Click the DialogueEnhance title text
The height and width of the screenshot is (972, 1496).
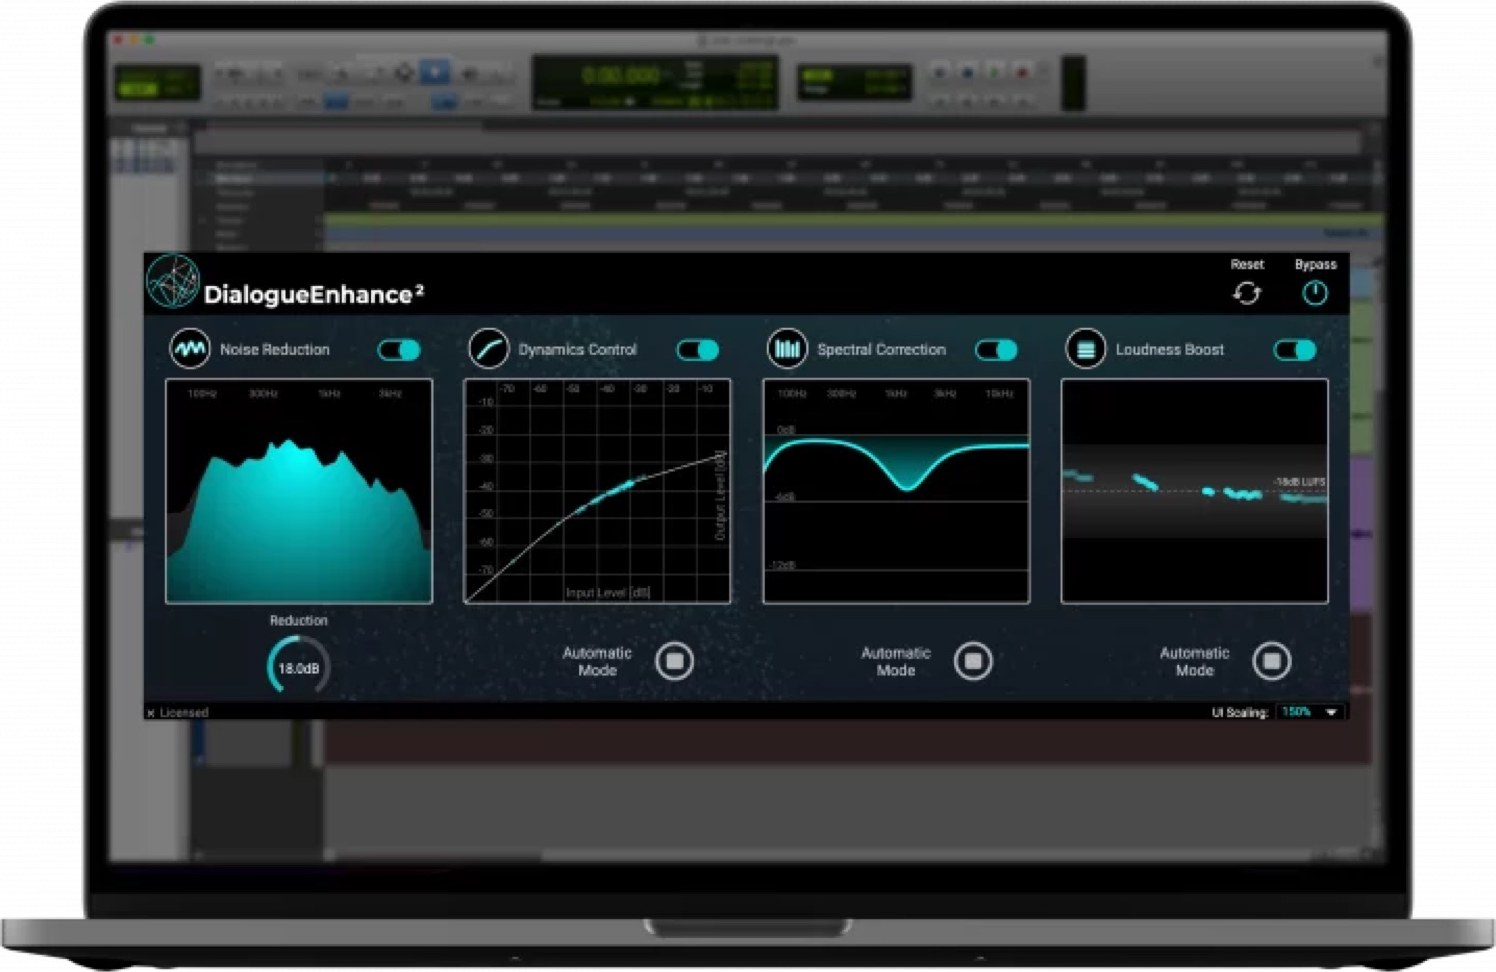pyautogui.click(x=314, y=295)
